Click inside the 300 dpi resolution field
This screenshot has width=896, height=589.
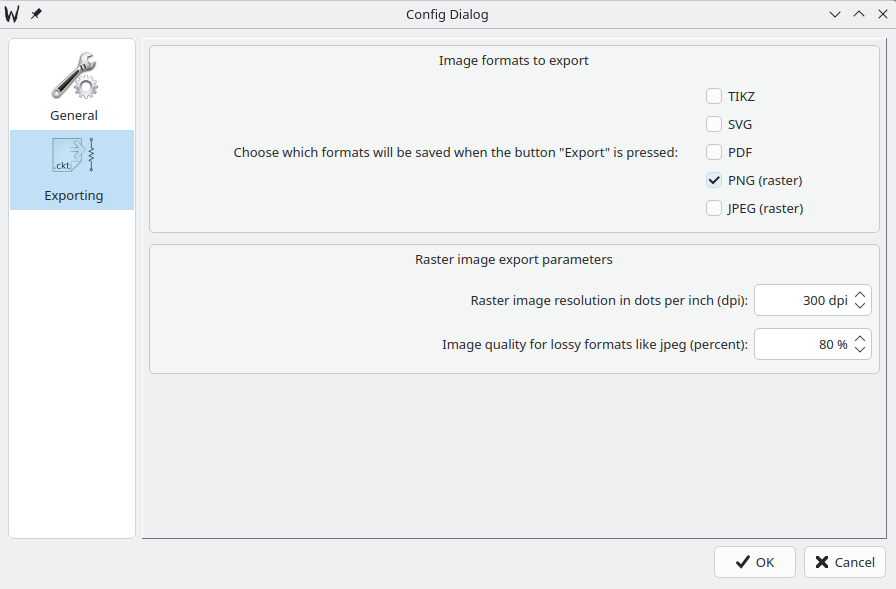pyautogui.click(x=802, y=300)
